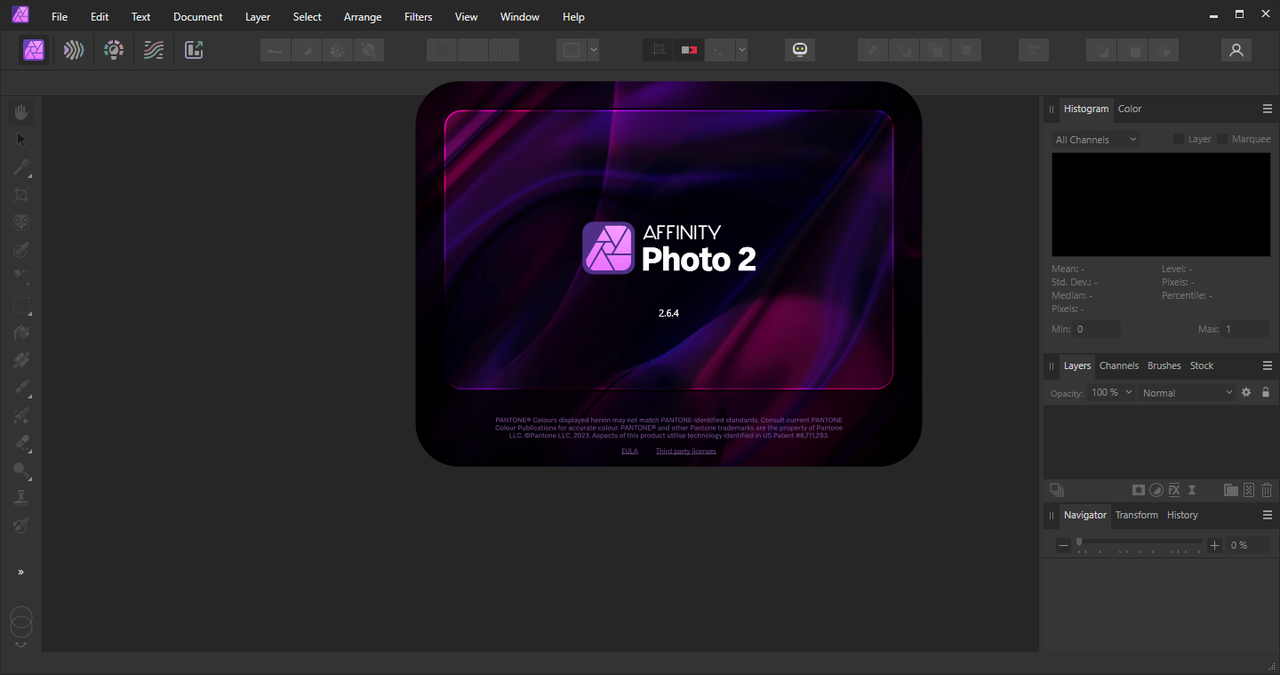Open the Third party licenses link
Image resolution: width=1280 pixels, height=675 pixels.
point(686,451)
